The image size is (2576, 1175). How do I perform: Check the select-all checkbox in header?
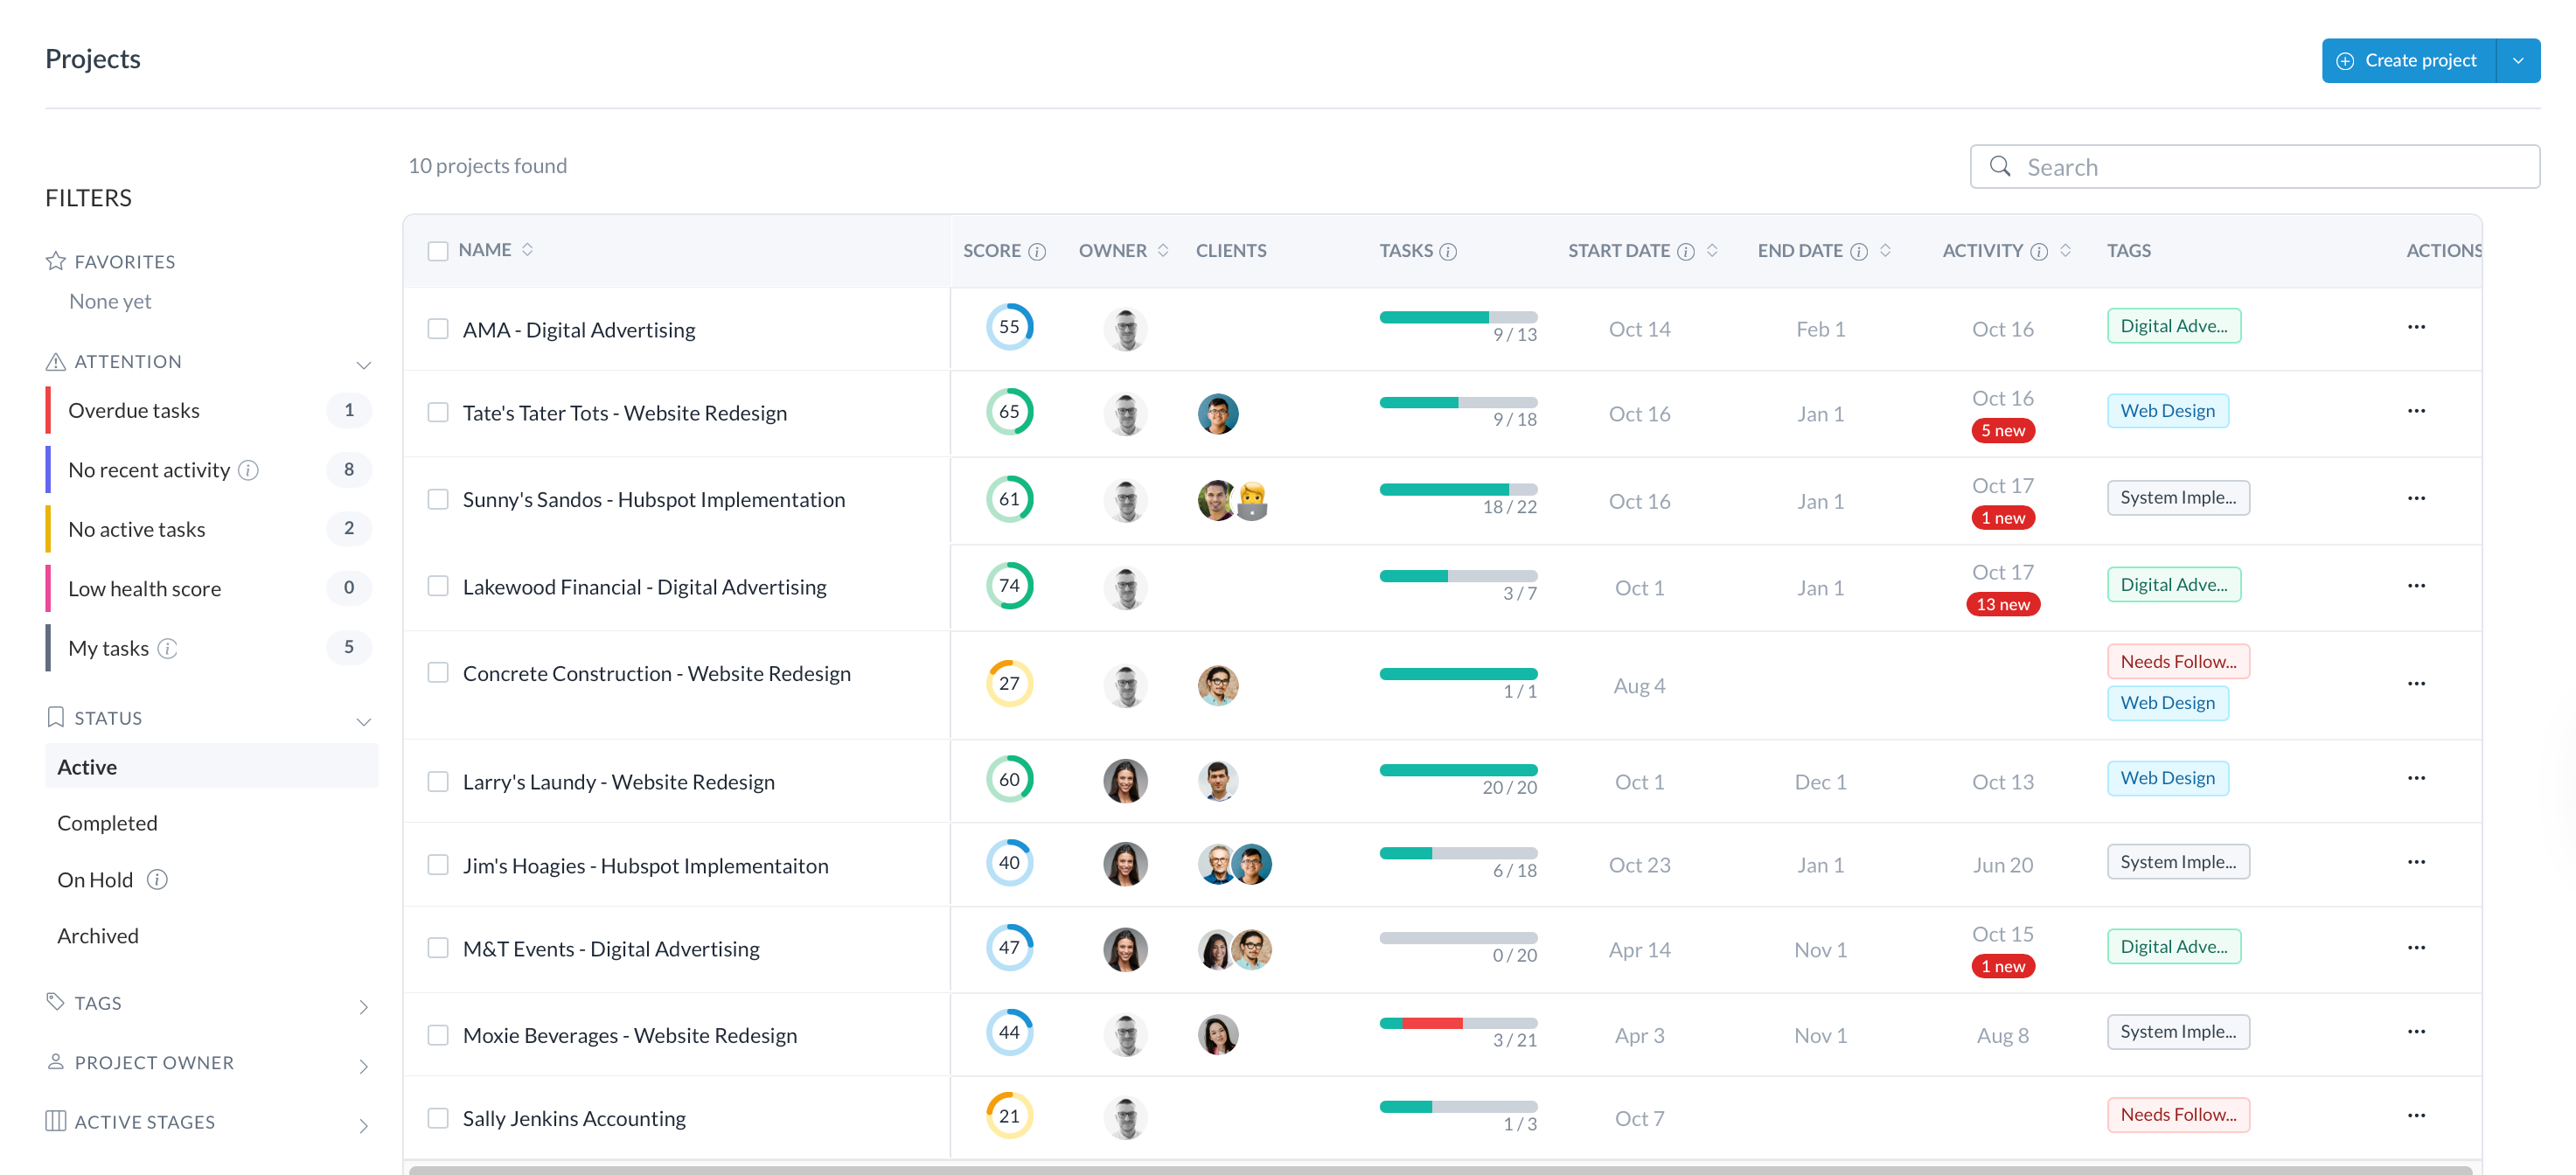438,251
